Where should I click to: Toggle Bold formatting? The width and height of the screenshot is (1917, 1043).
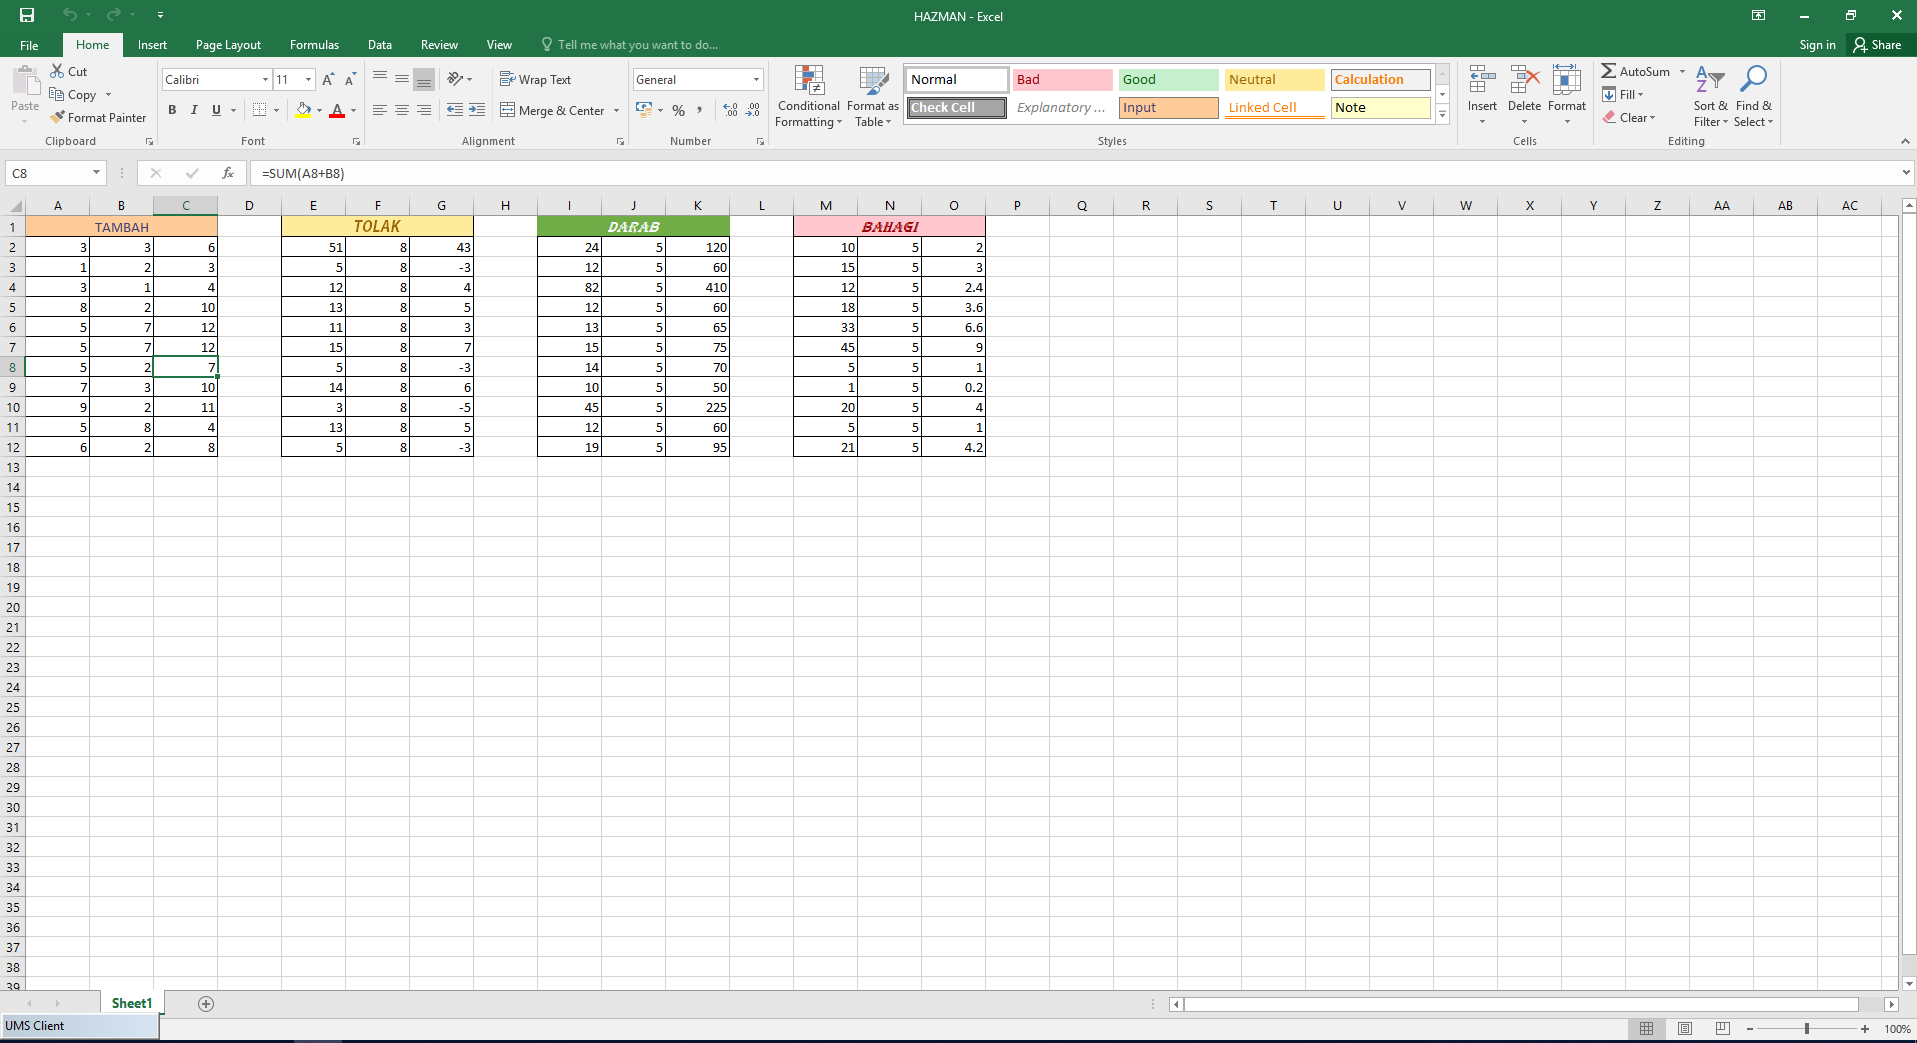(172, 111)
